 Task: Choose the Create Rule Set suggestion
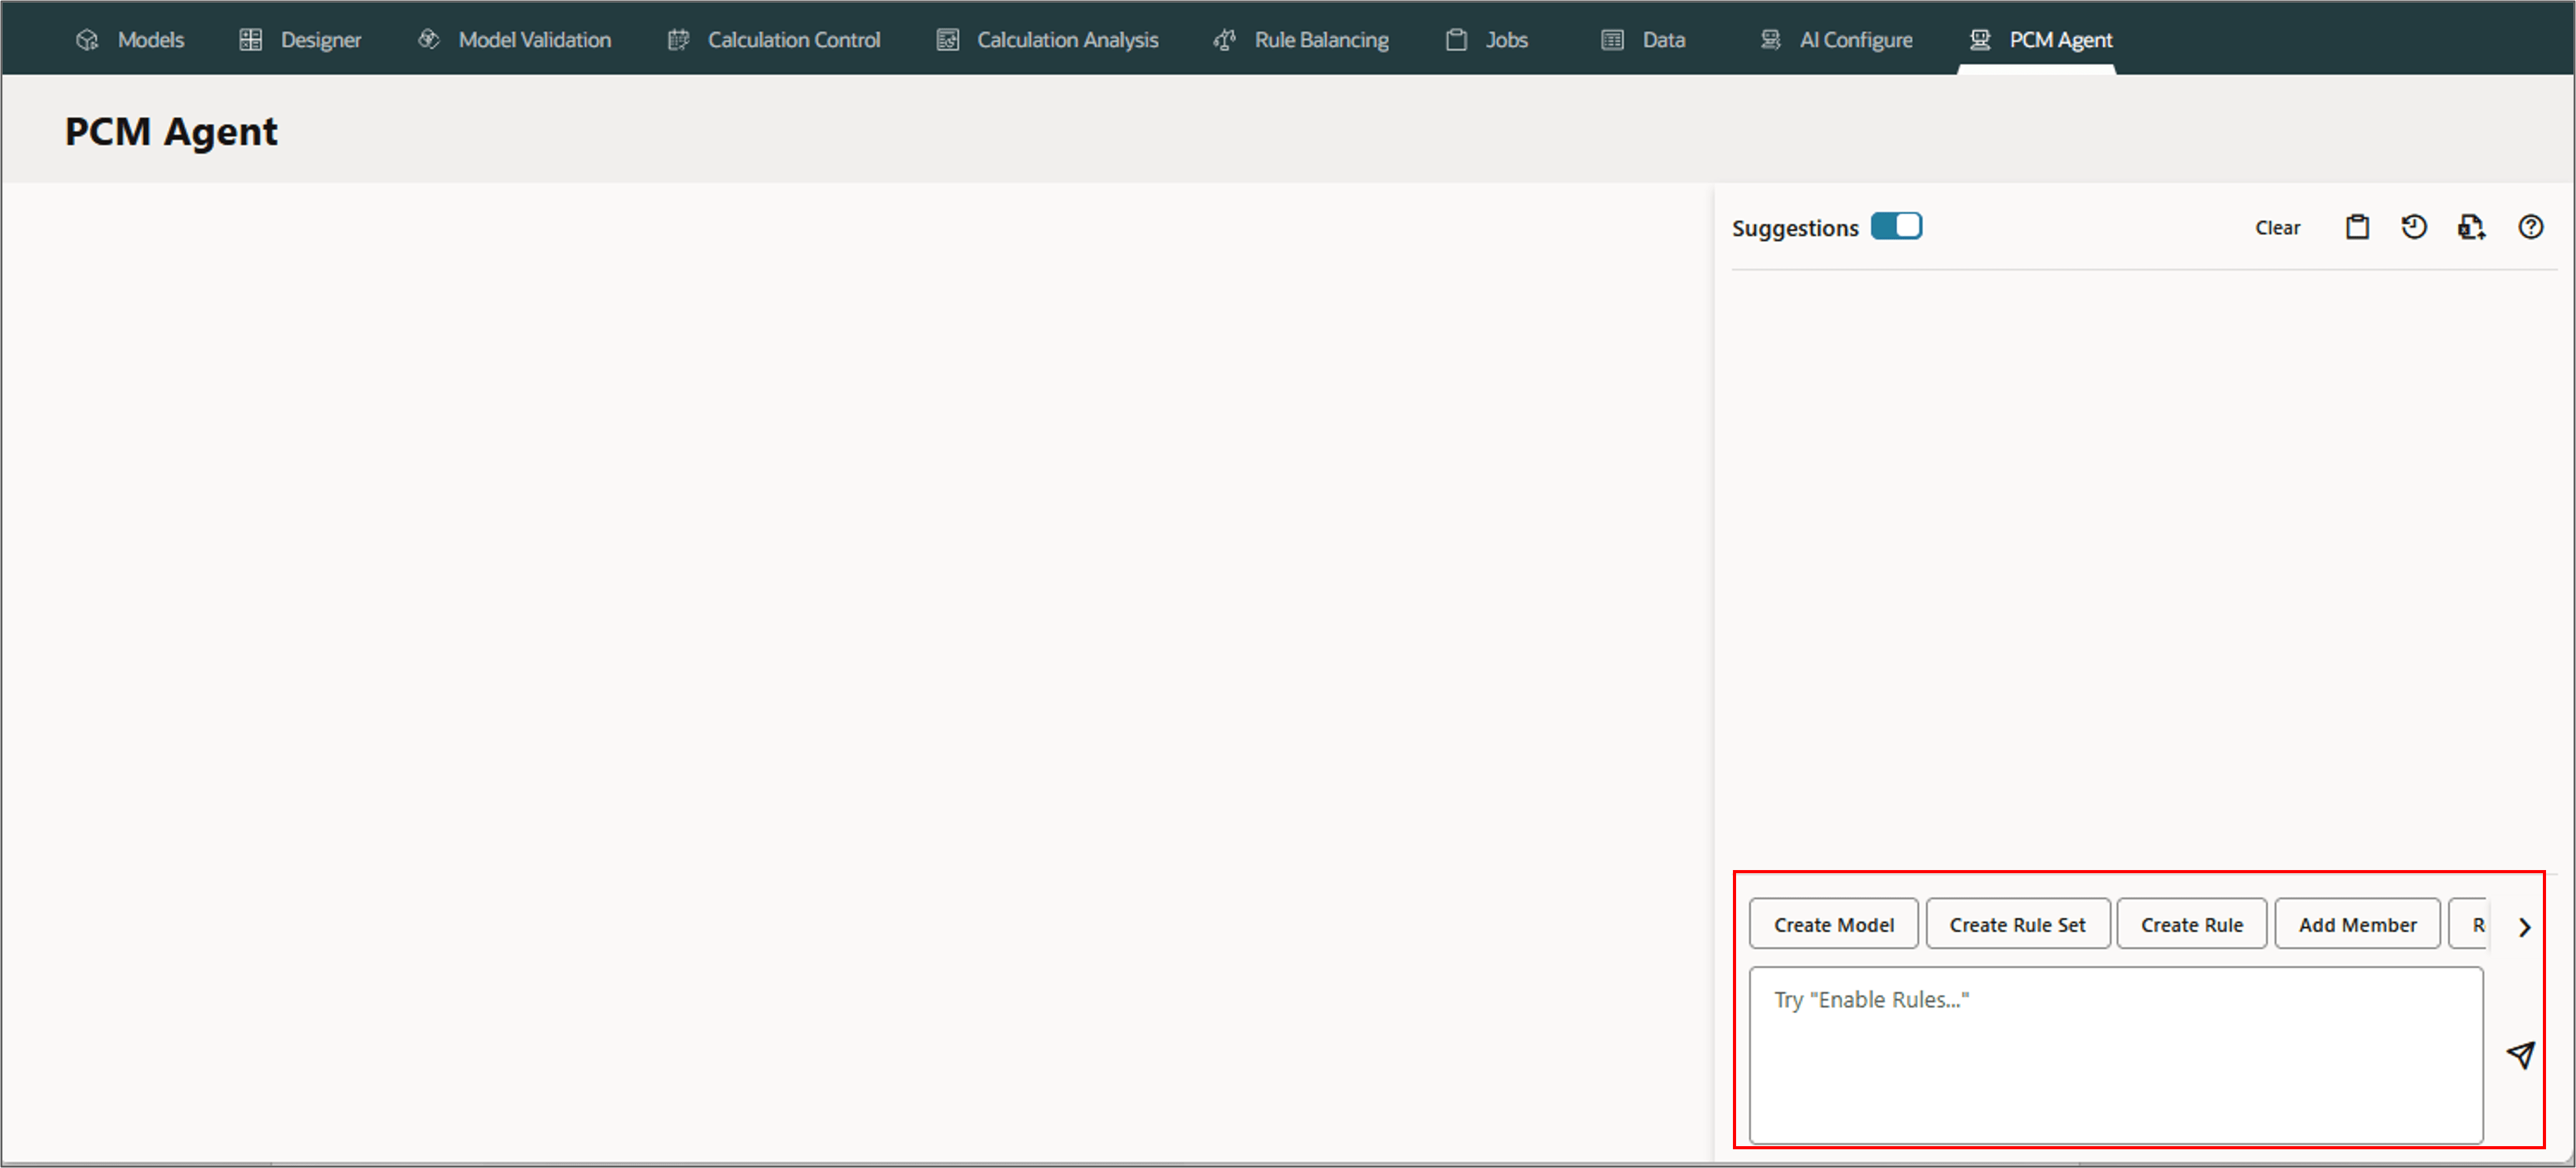pyautogui.click(x=2017, y=924)
